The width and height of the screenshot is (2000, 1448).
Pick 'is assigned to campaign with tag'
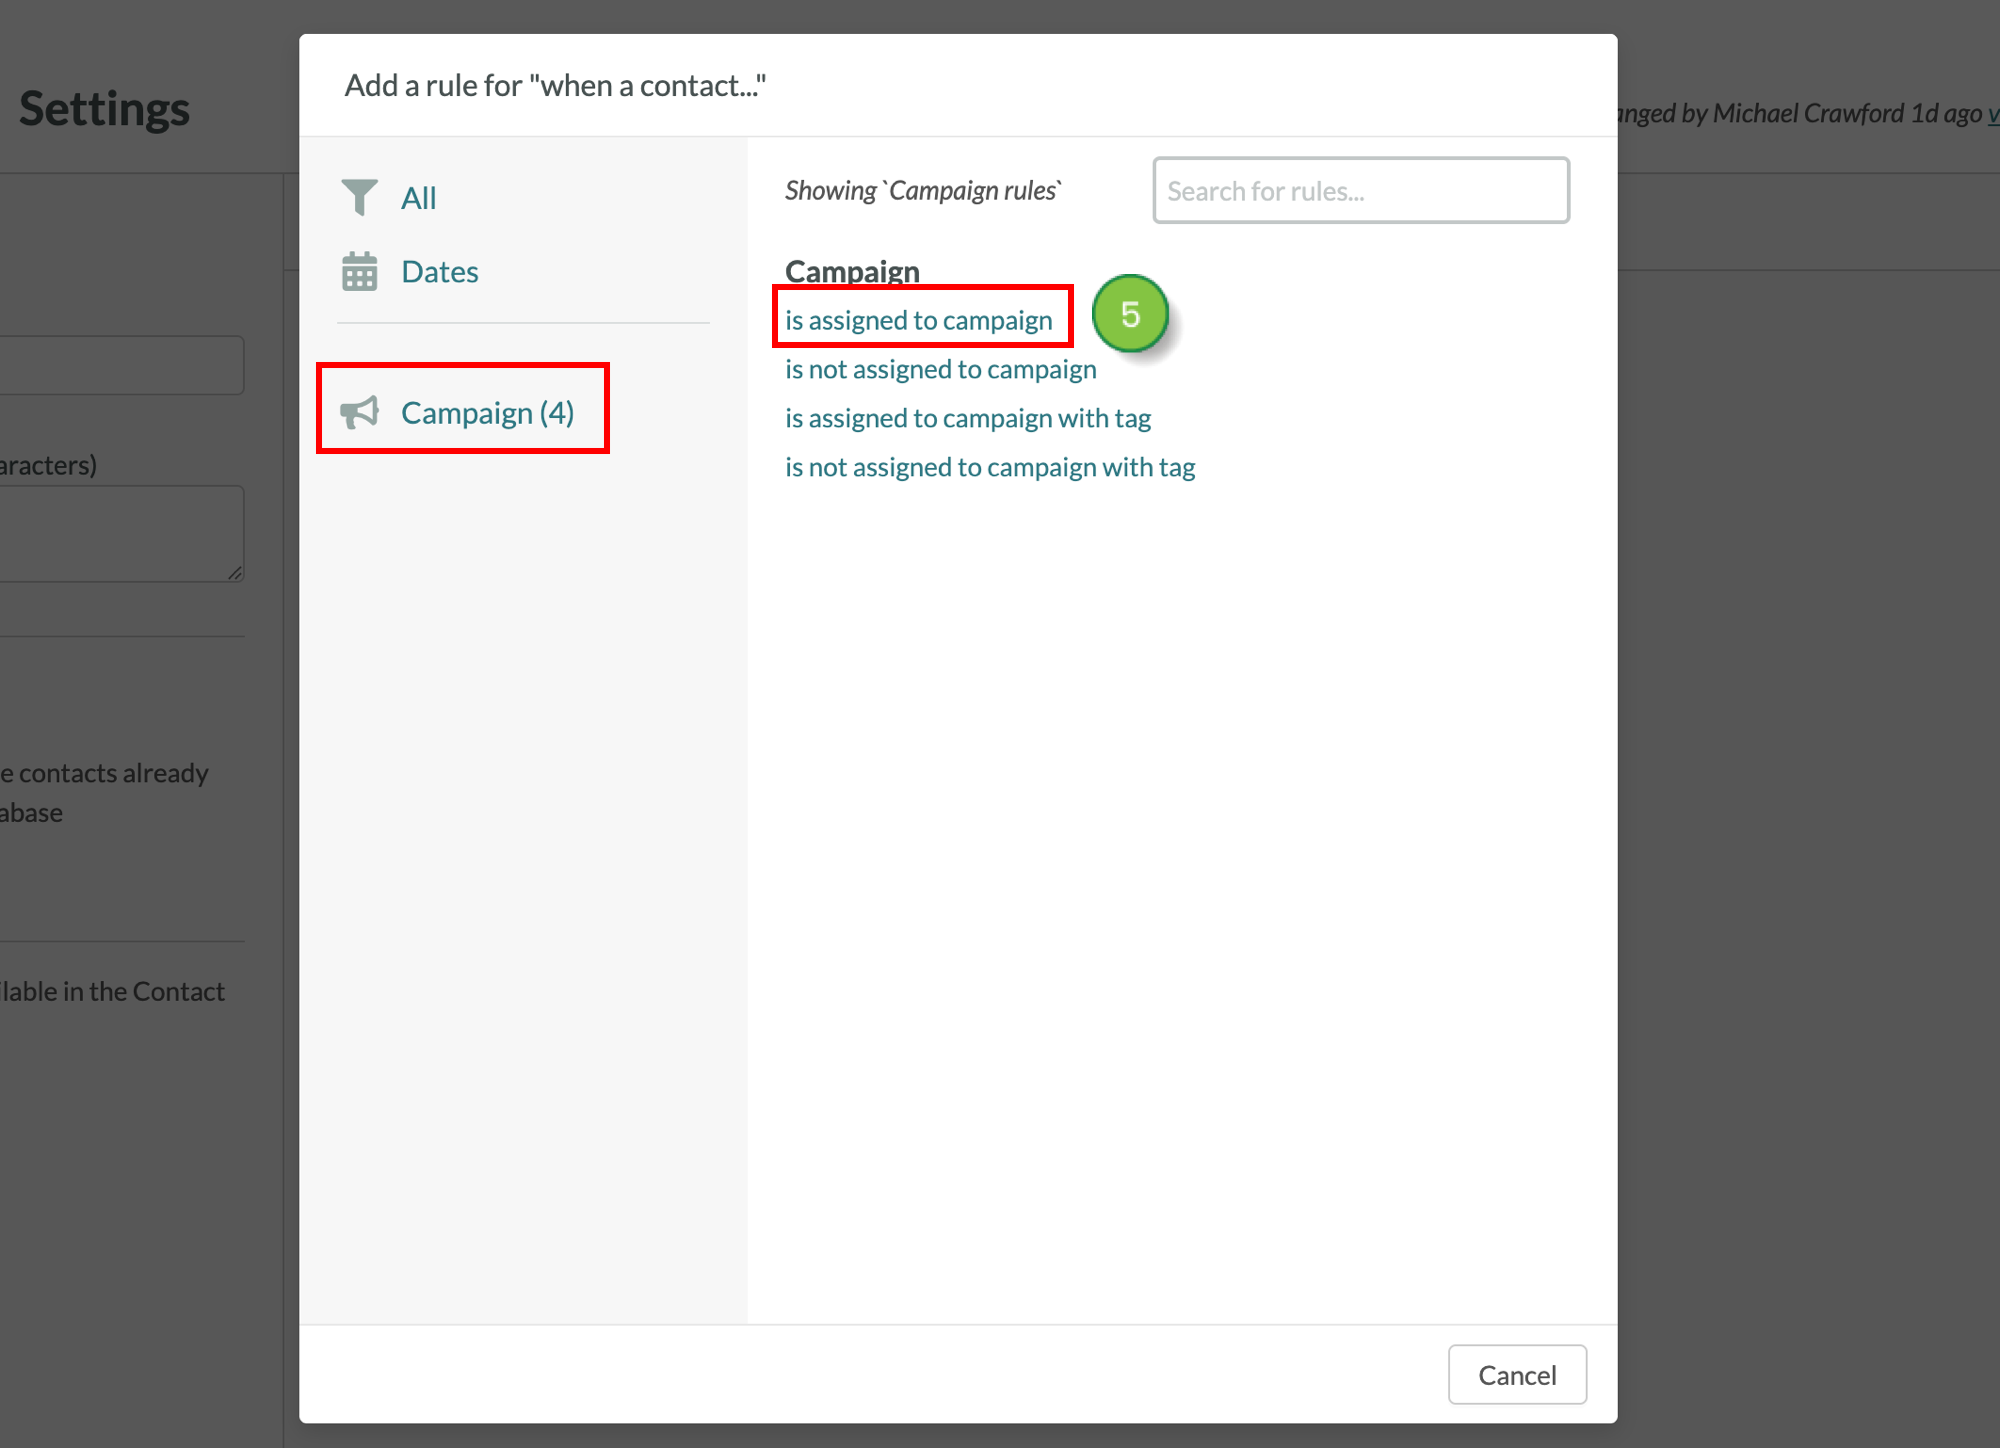967,418
